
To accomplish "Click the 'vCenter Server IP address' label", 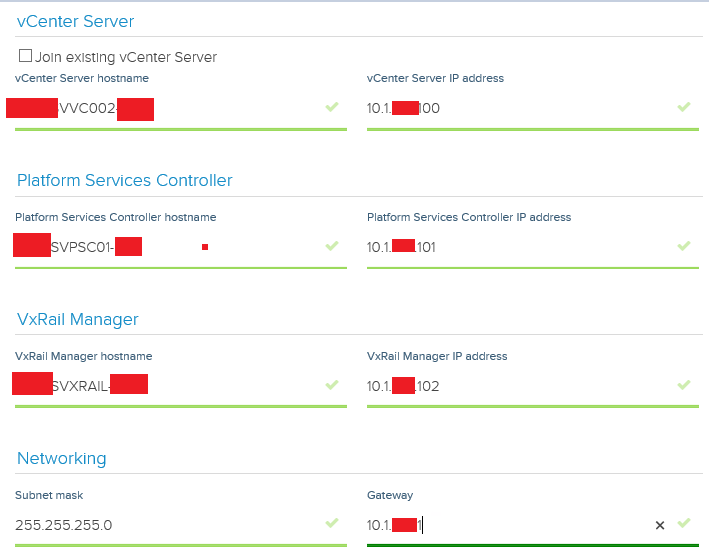I will (x=435, y=78).
